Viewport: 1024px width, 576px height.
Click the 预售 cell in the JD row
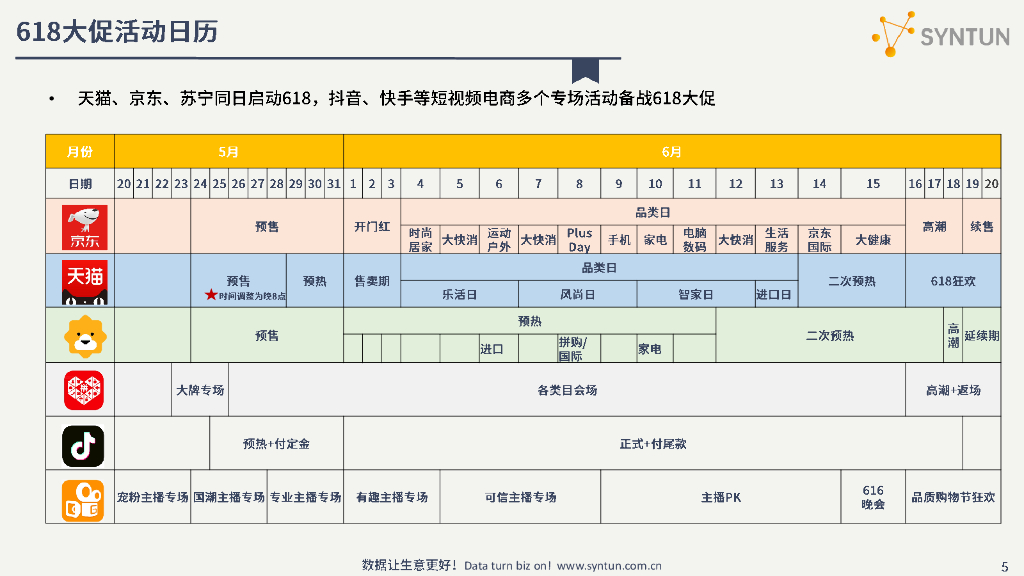[x=267, y=227]
